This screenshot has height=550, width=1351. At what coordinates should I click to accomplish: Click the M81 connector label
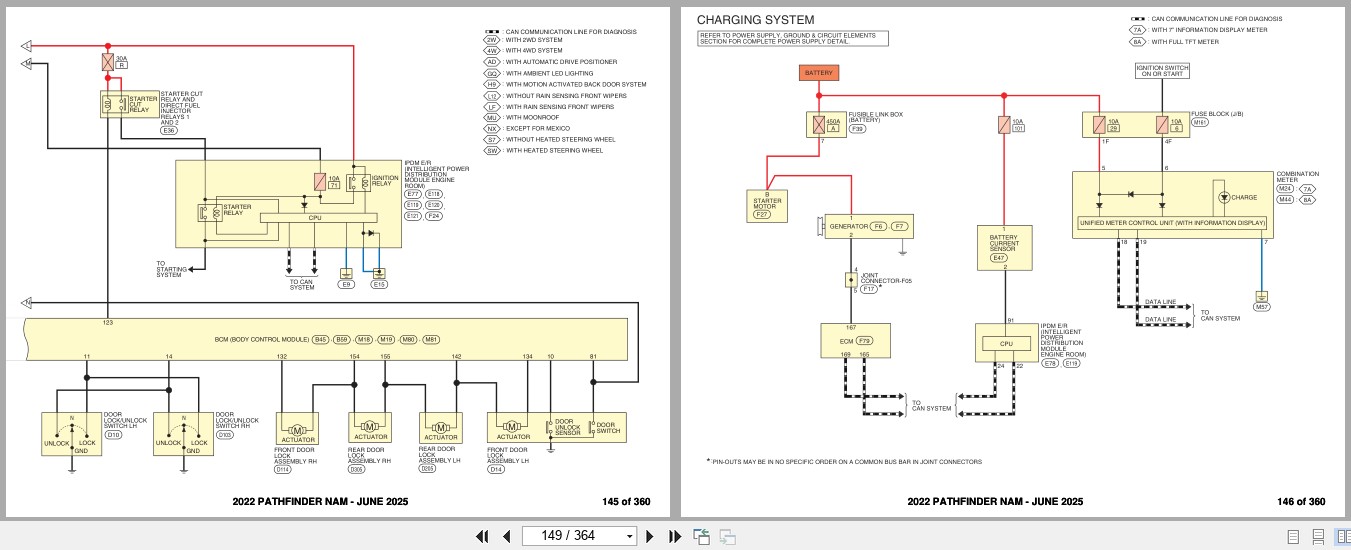point(431,340)
